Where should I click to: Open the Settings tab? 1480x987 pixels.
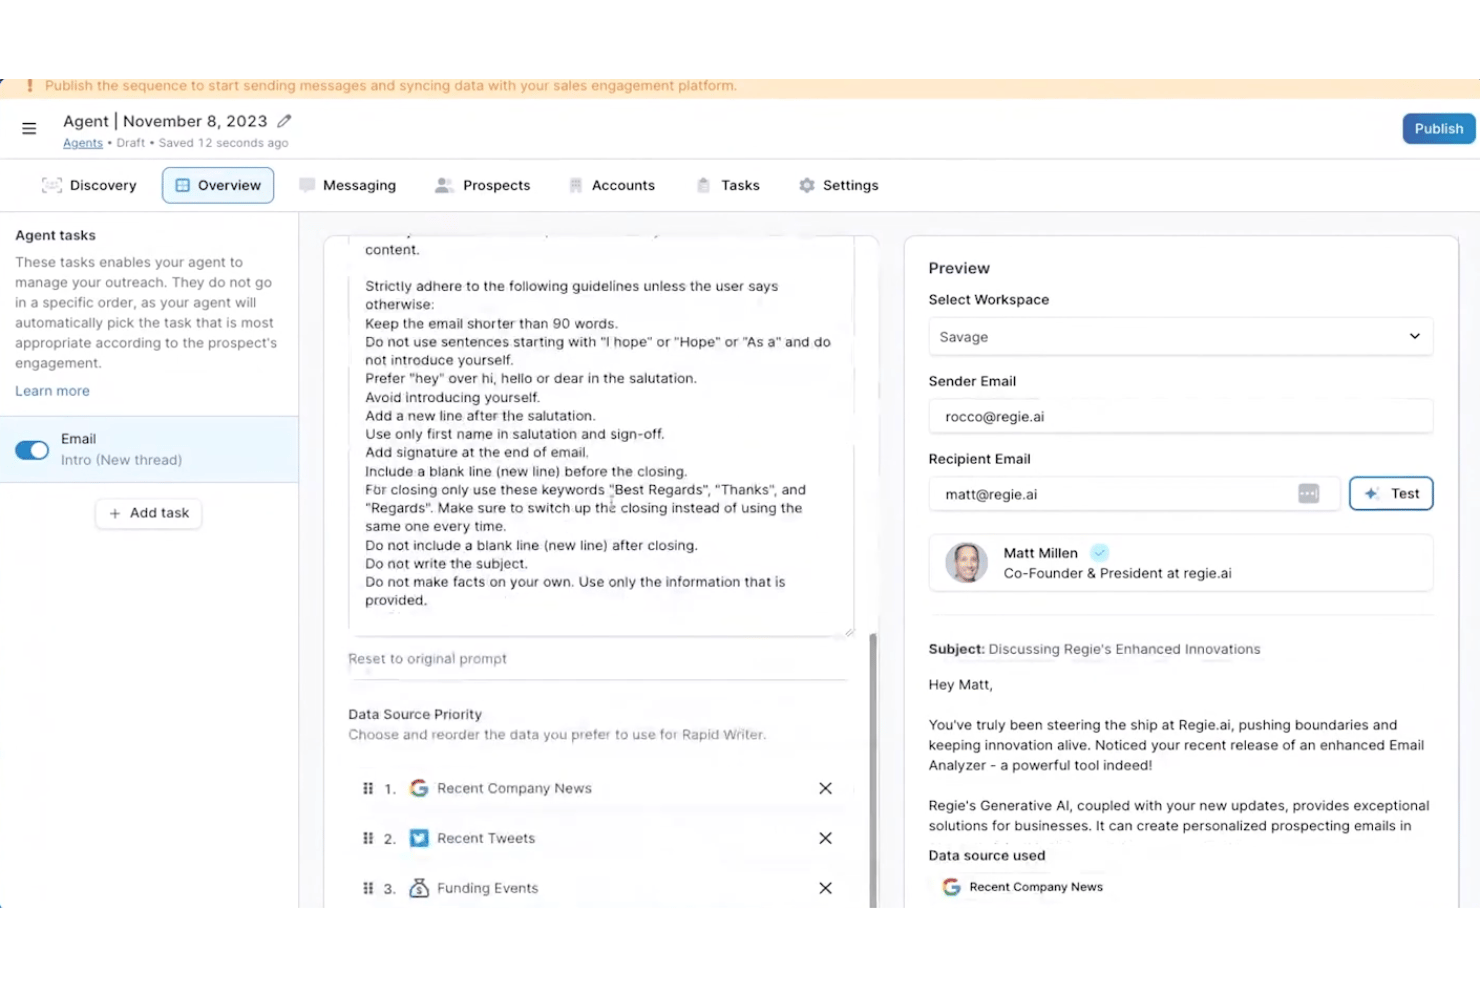pos(839,185)
